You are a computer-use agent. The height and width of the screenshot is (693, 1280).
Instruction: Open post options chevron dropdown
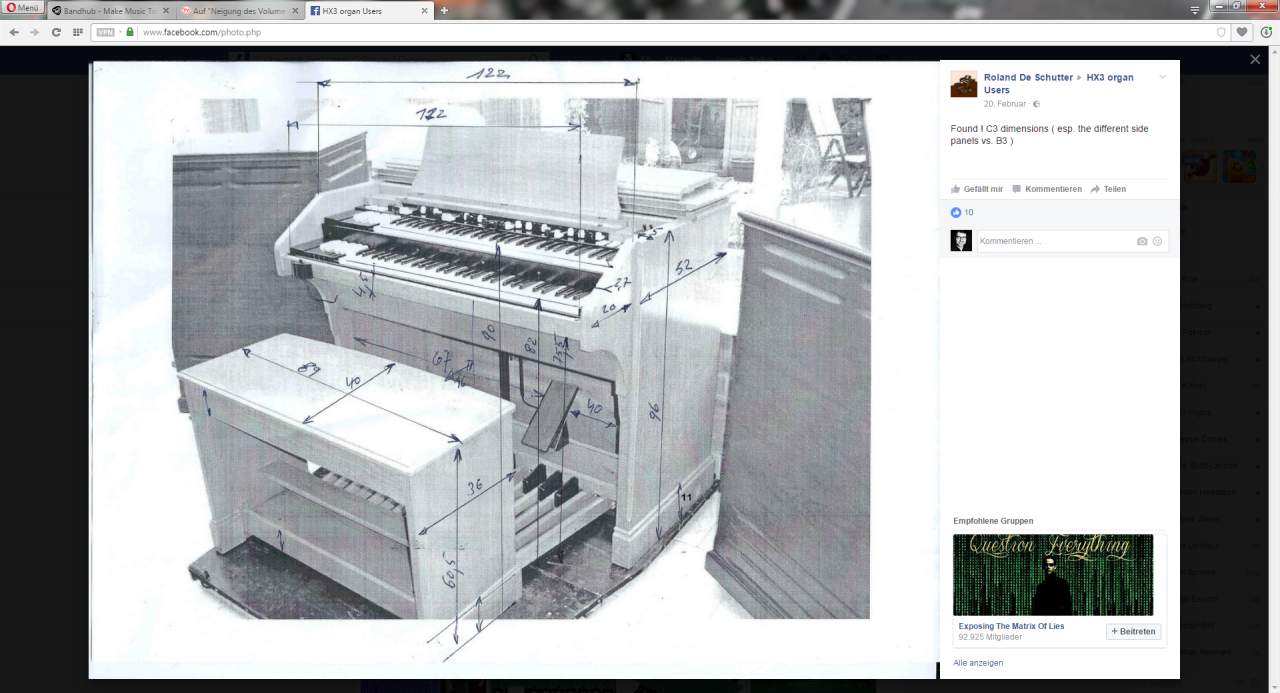[1162, 77]
